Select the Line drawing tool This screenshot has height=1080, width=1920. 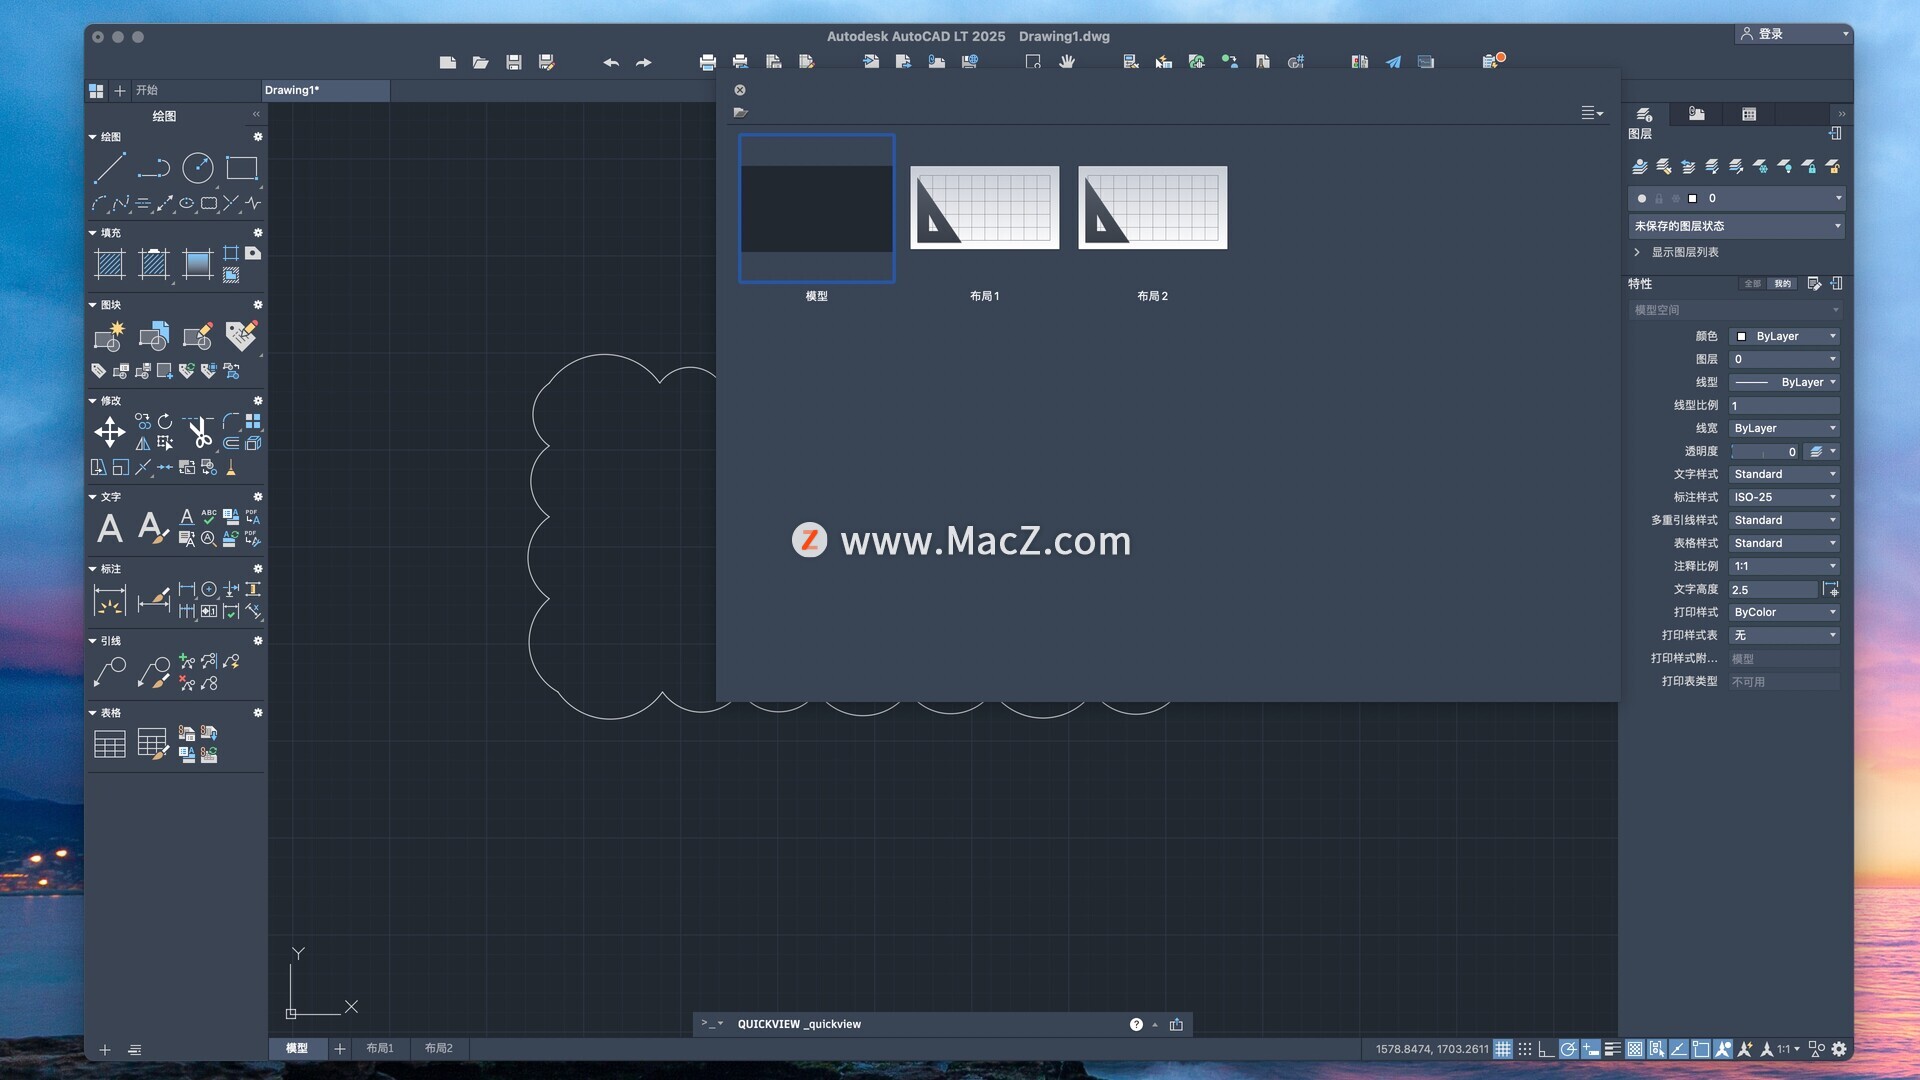pos(109,168)
